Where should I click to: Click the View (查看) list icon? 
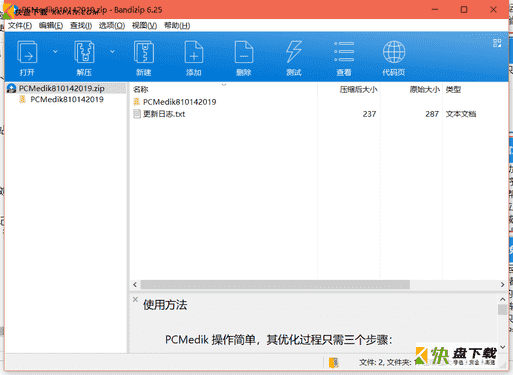[x=344, y=52]
